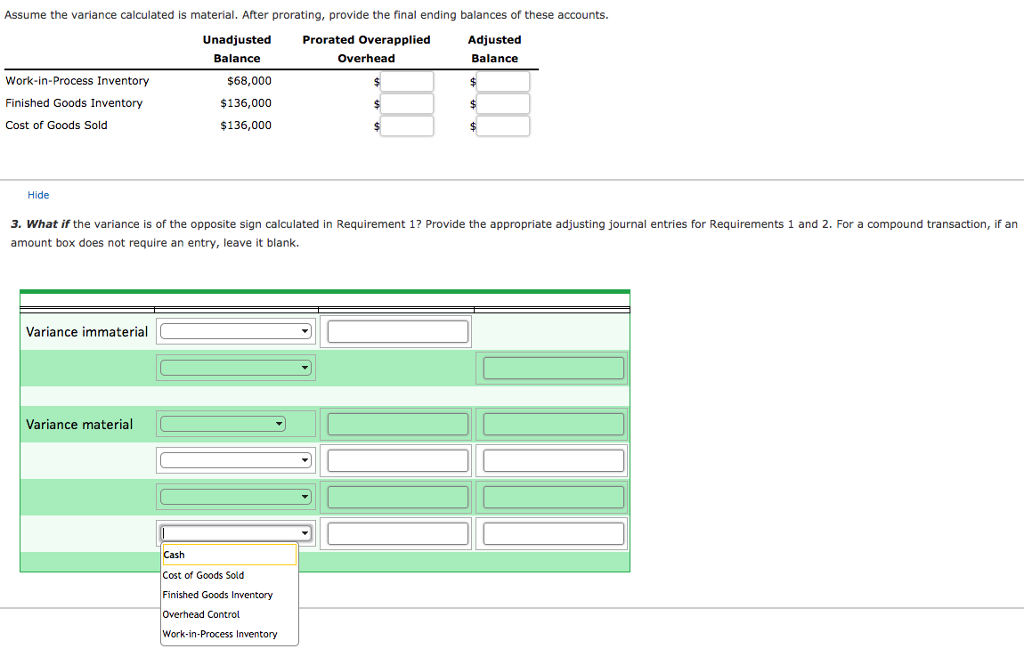The height and width of the screenshot is (657, 1024).
Task: Click the $68,000 unadjusted balance value
Action: pyautogui.click(x=249, y=81)
